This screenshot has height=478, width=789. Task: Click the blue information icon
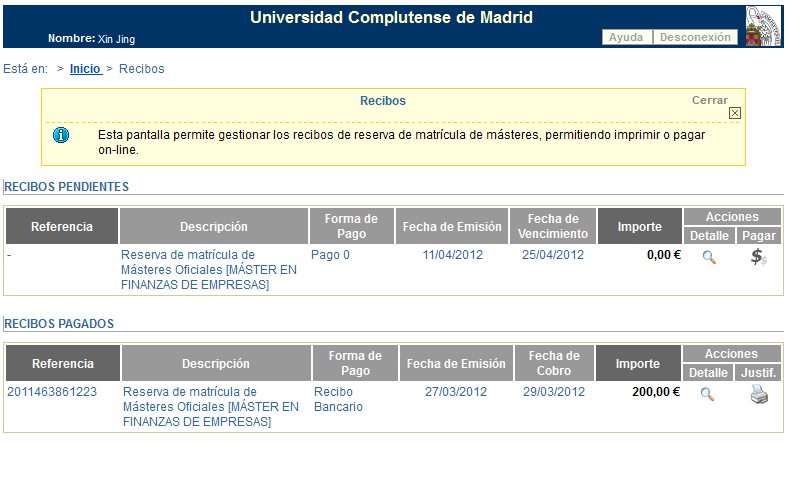(x=61, y=135)
